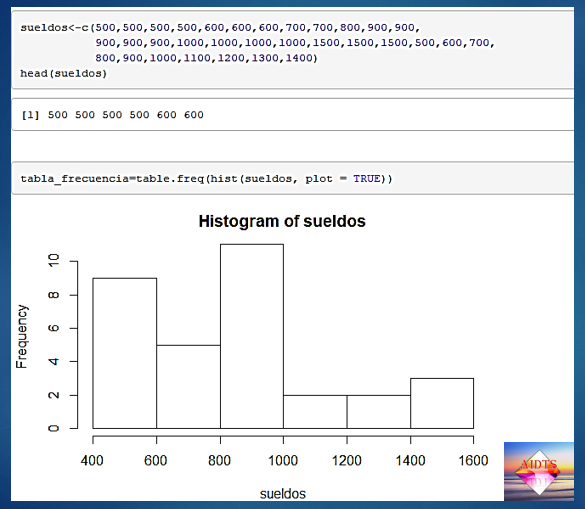585x509 pixels.
Task: Click the histogram bar from 1200 to 1400
Action: pos(379,412)
